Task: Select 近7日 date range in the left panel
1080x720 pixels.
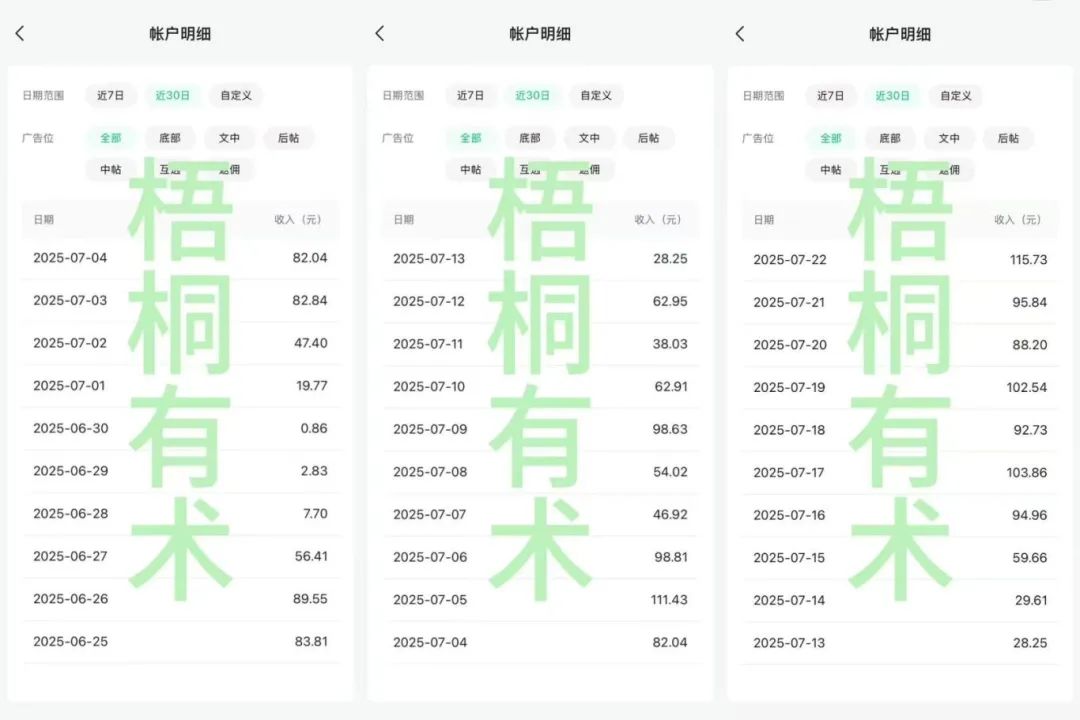Action: click(x=111, y=96)
